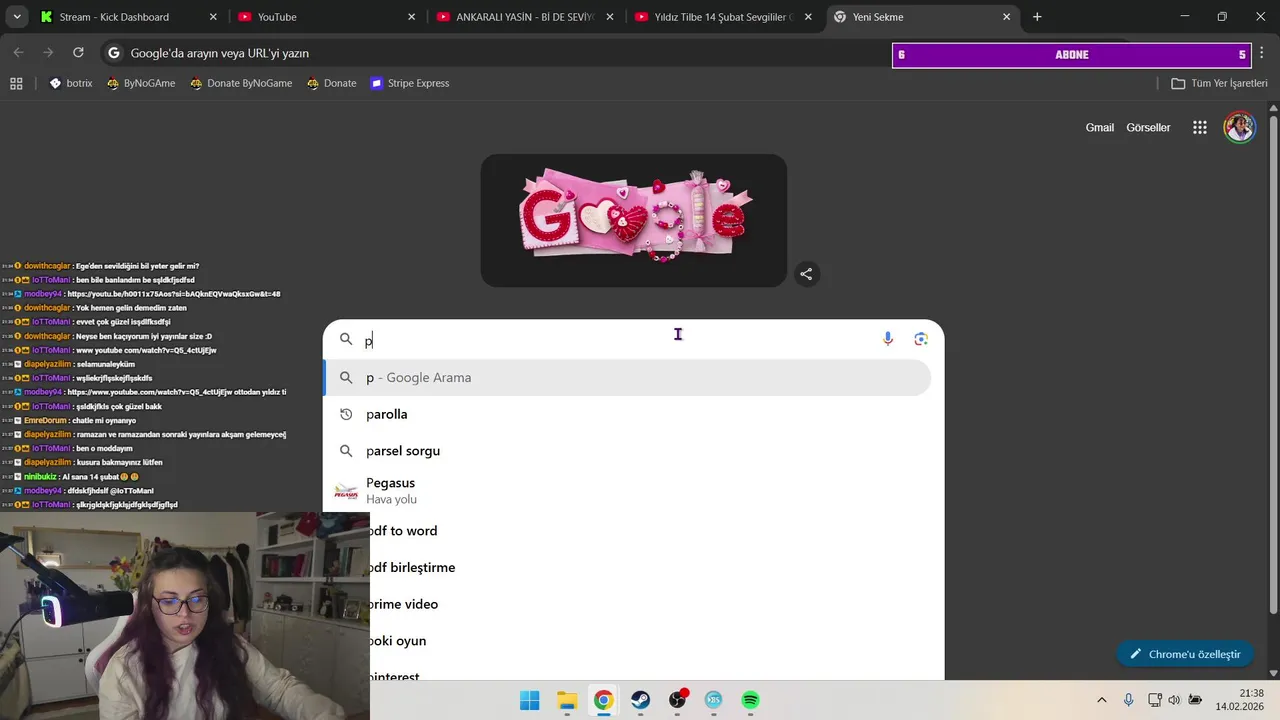
Task: Open the Donate ByNoGame bookmark
Action: pyautogui.click(x=241, y=83)
